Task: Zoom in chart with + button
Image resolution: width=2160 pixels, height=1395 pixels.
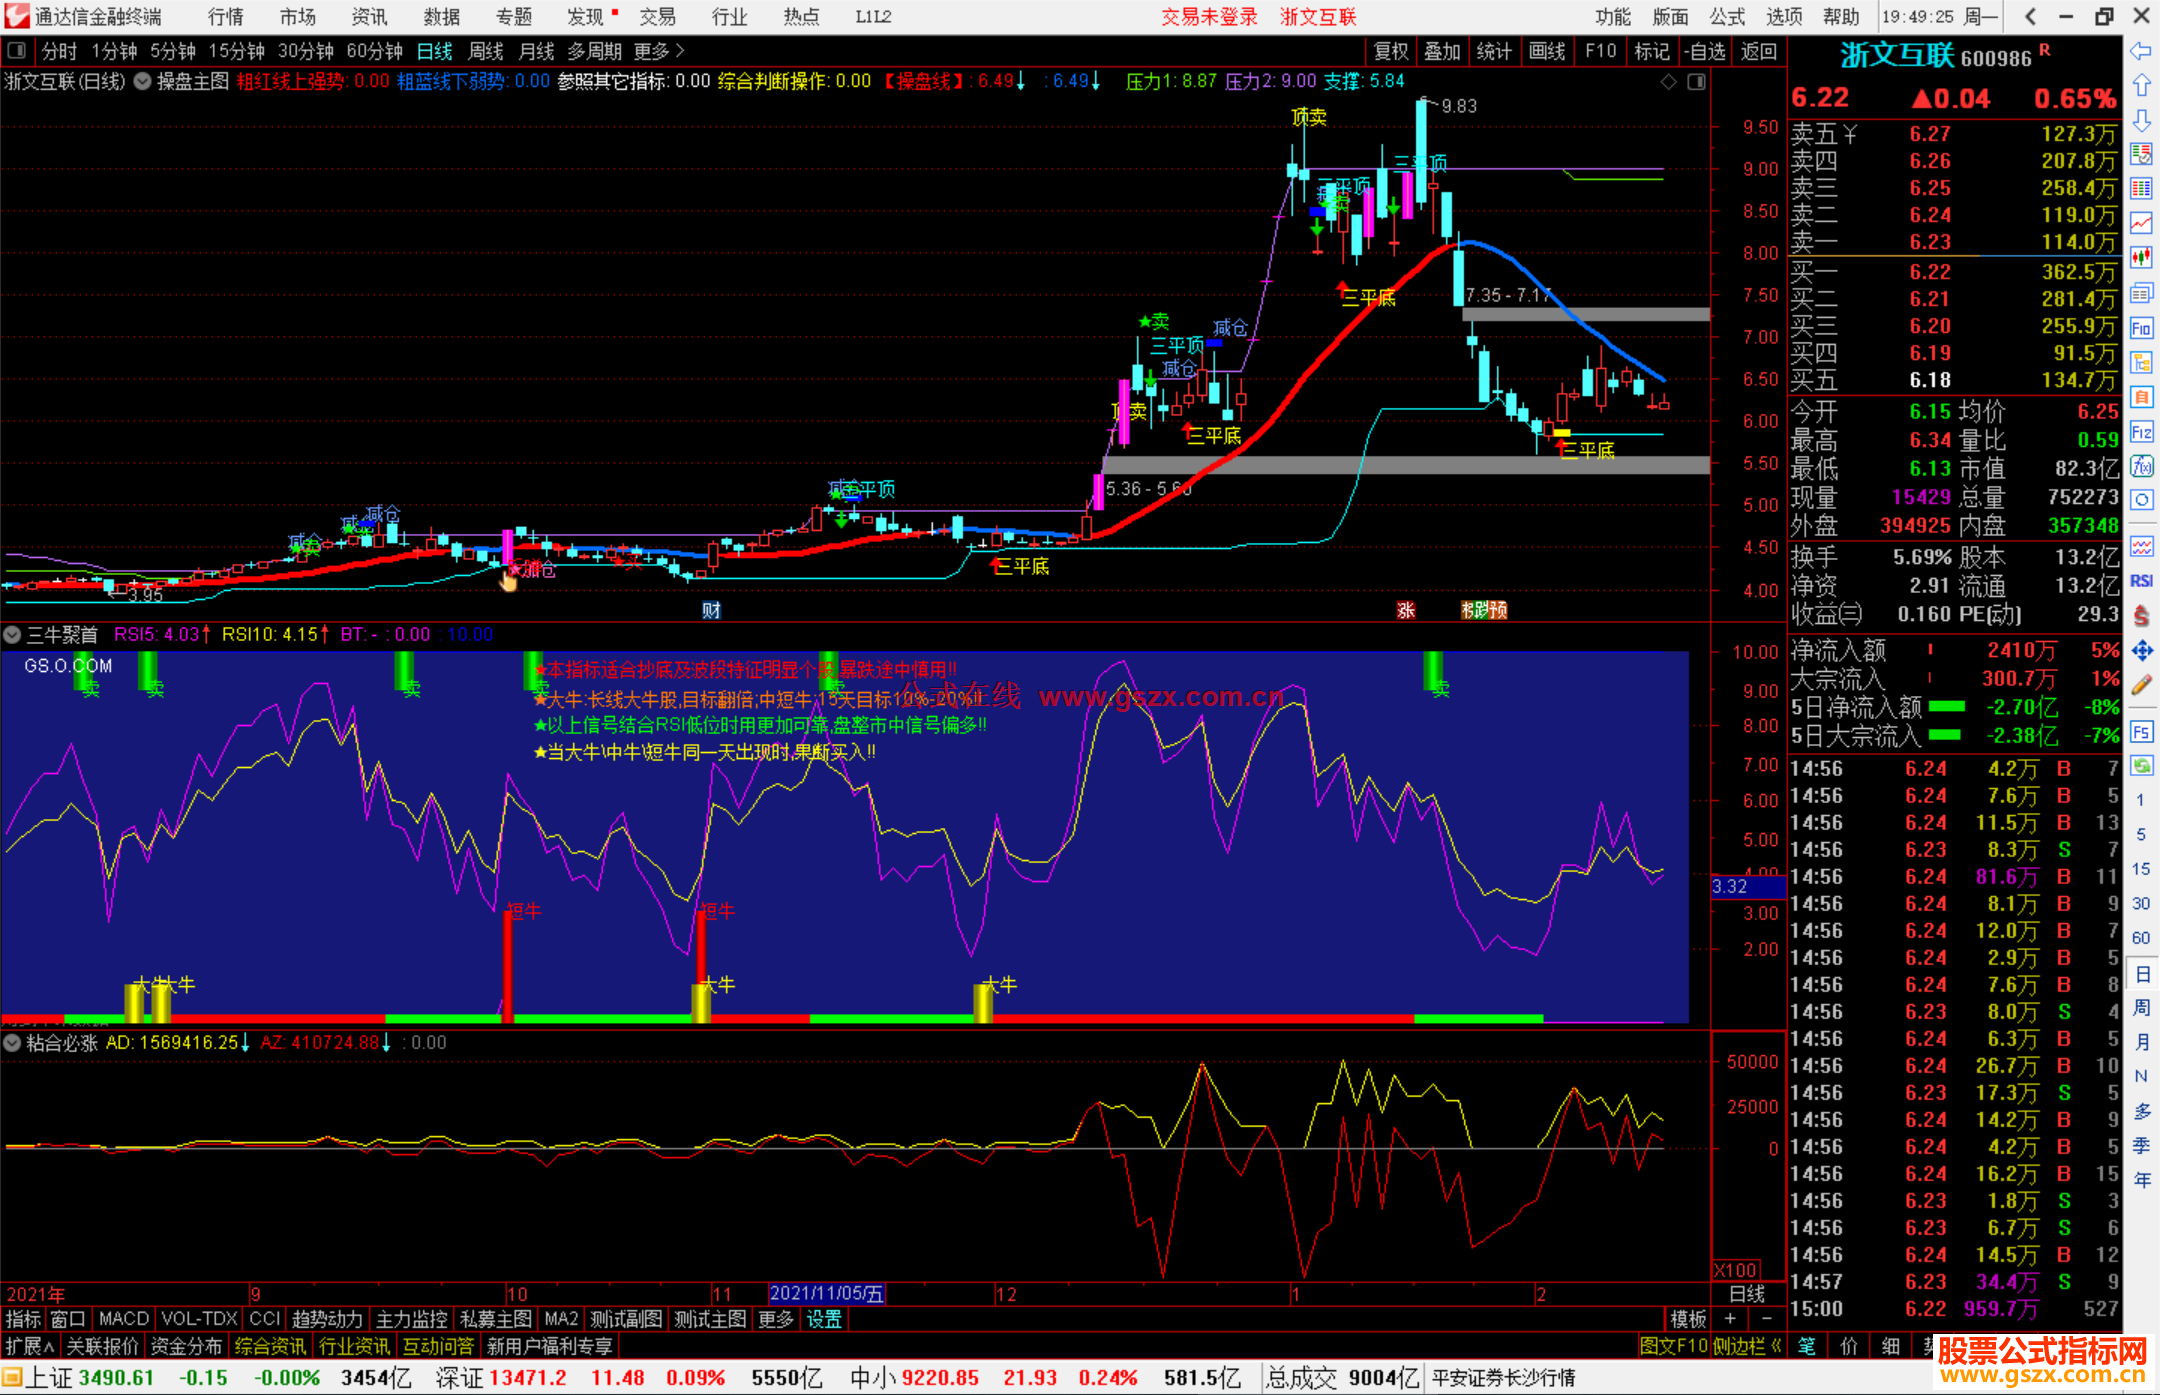Action: point(1730,1319)
